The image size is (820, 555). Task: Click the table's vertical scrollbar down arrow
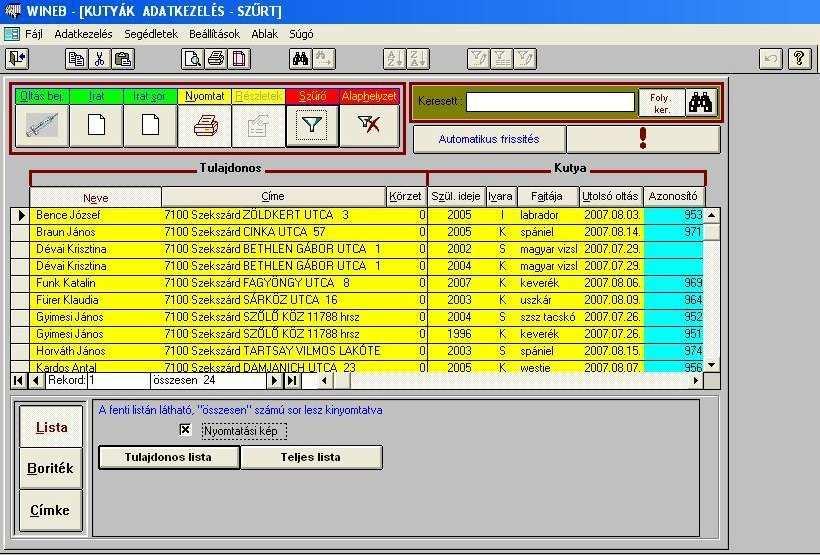(712, 365)
